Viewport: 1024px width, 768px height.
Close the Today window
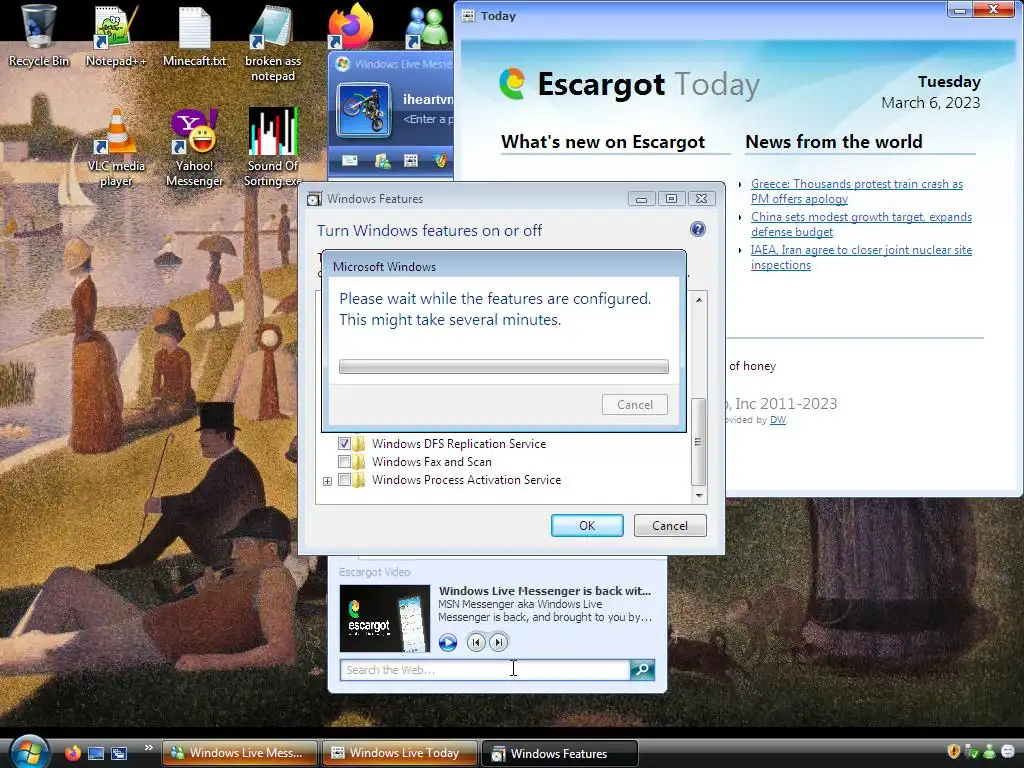pos(993,9)
